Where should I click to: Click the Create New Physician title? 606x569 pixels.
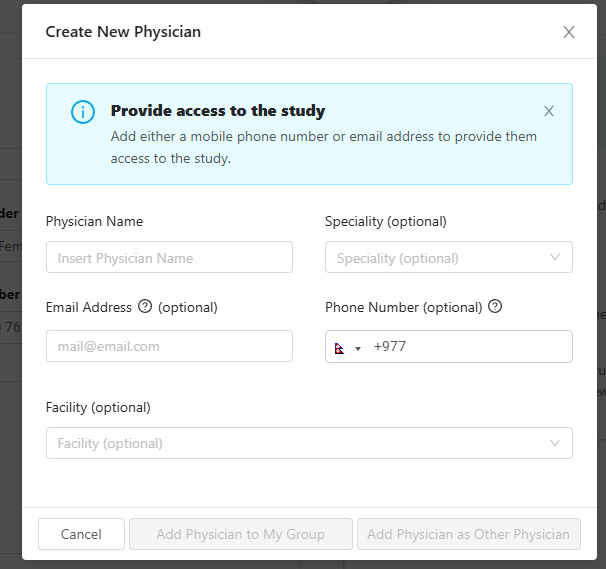click(x=123, y=32)
